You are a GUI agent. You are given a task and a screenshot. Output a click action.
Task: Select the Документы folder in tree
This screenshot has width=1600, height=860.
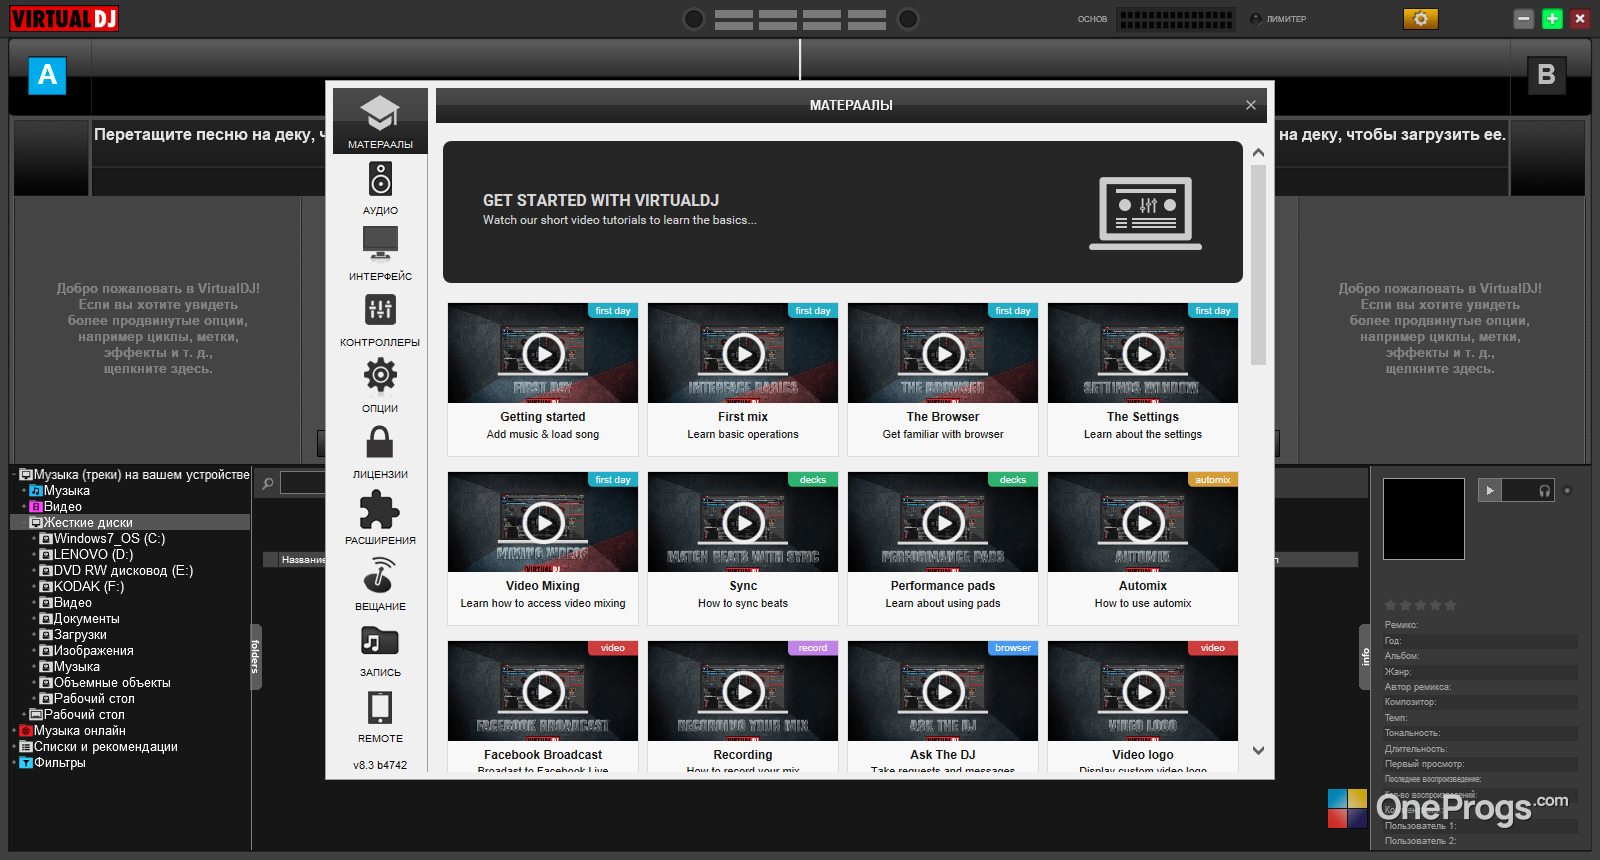(x=86, y=619)
